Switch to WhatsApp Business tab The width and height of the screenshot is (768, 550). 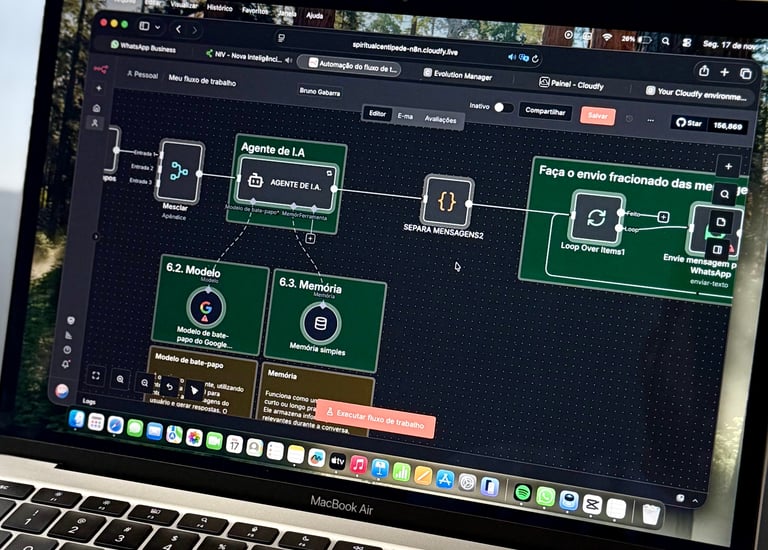[x=144, y=47]
